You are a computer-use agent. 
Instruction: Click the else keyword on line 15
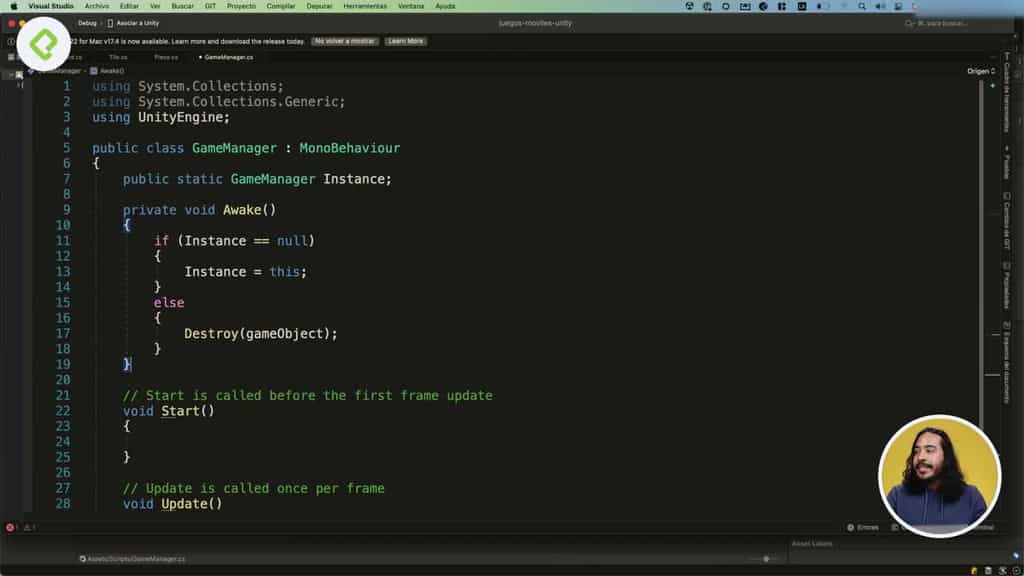coord(168,303)
